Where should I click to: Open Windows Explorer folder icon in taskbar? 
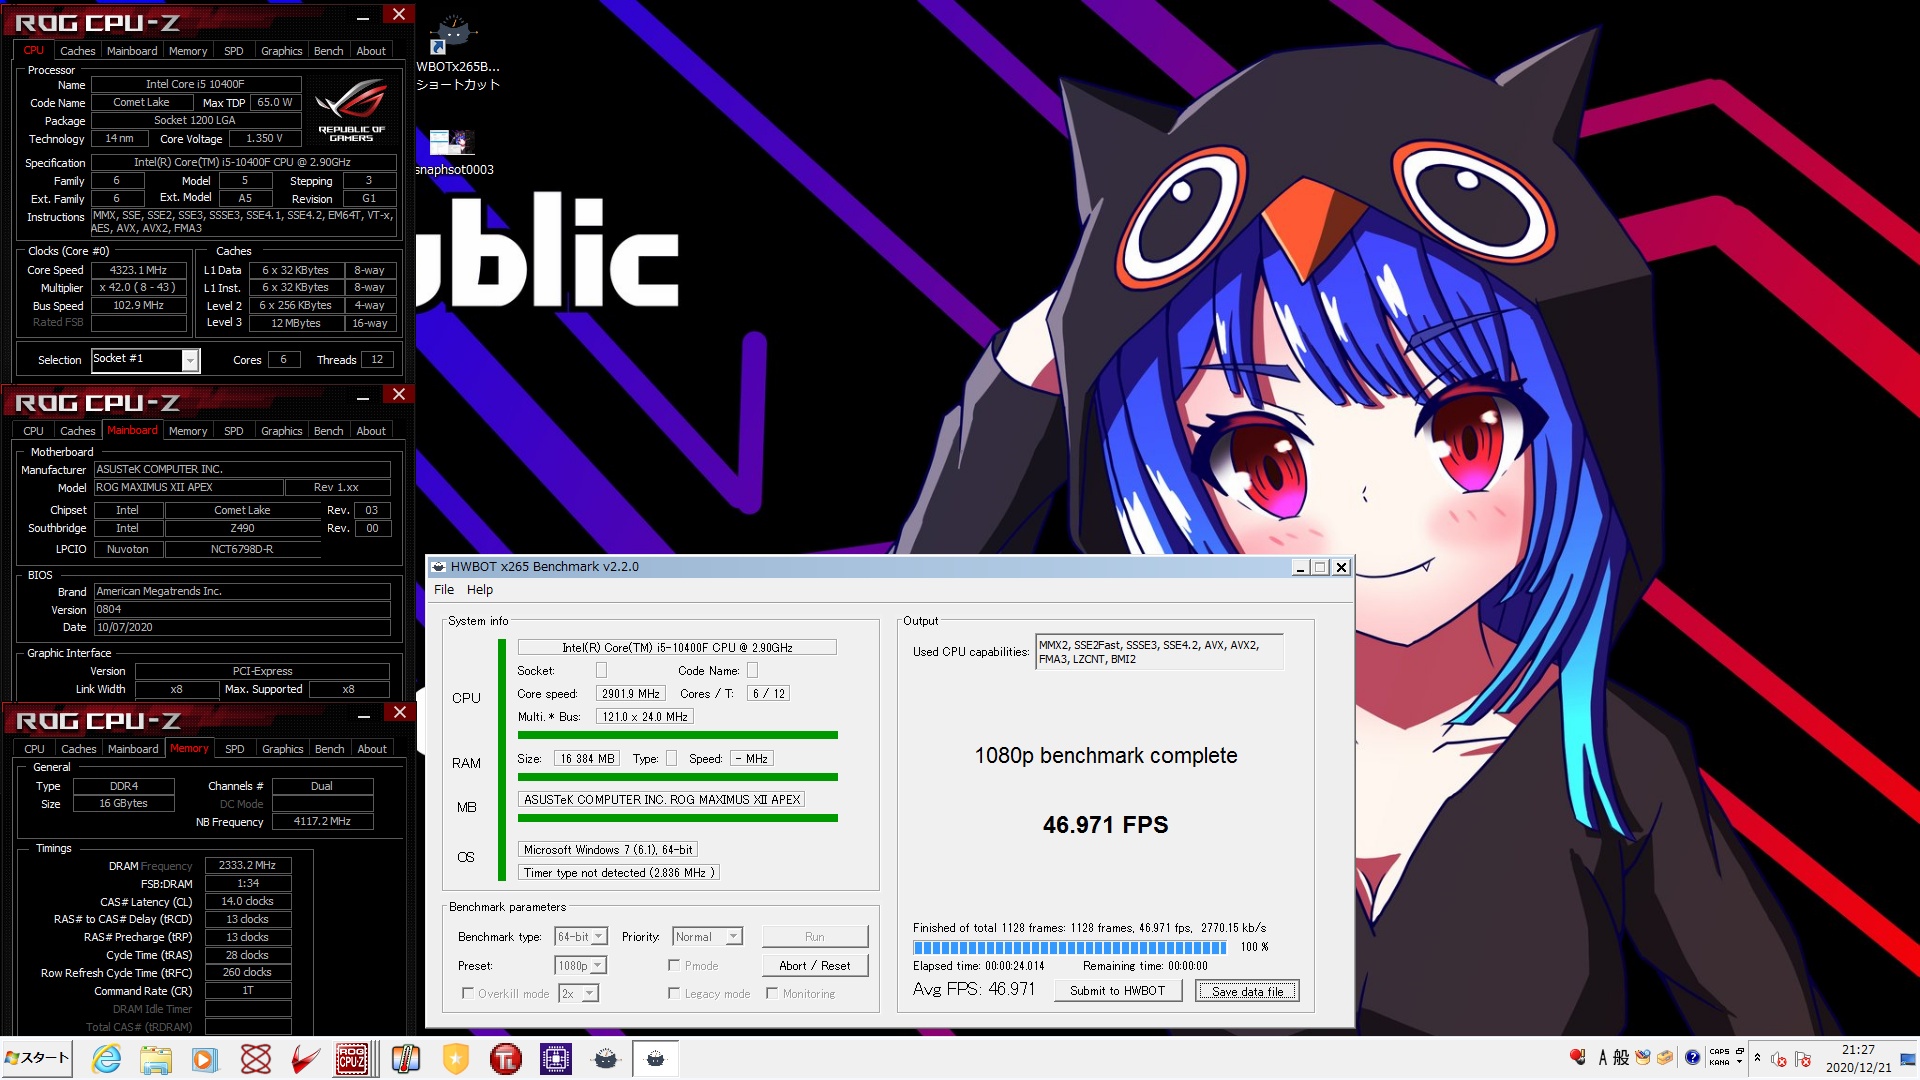pyautogui.click(x=155, y=1059)
